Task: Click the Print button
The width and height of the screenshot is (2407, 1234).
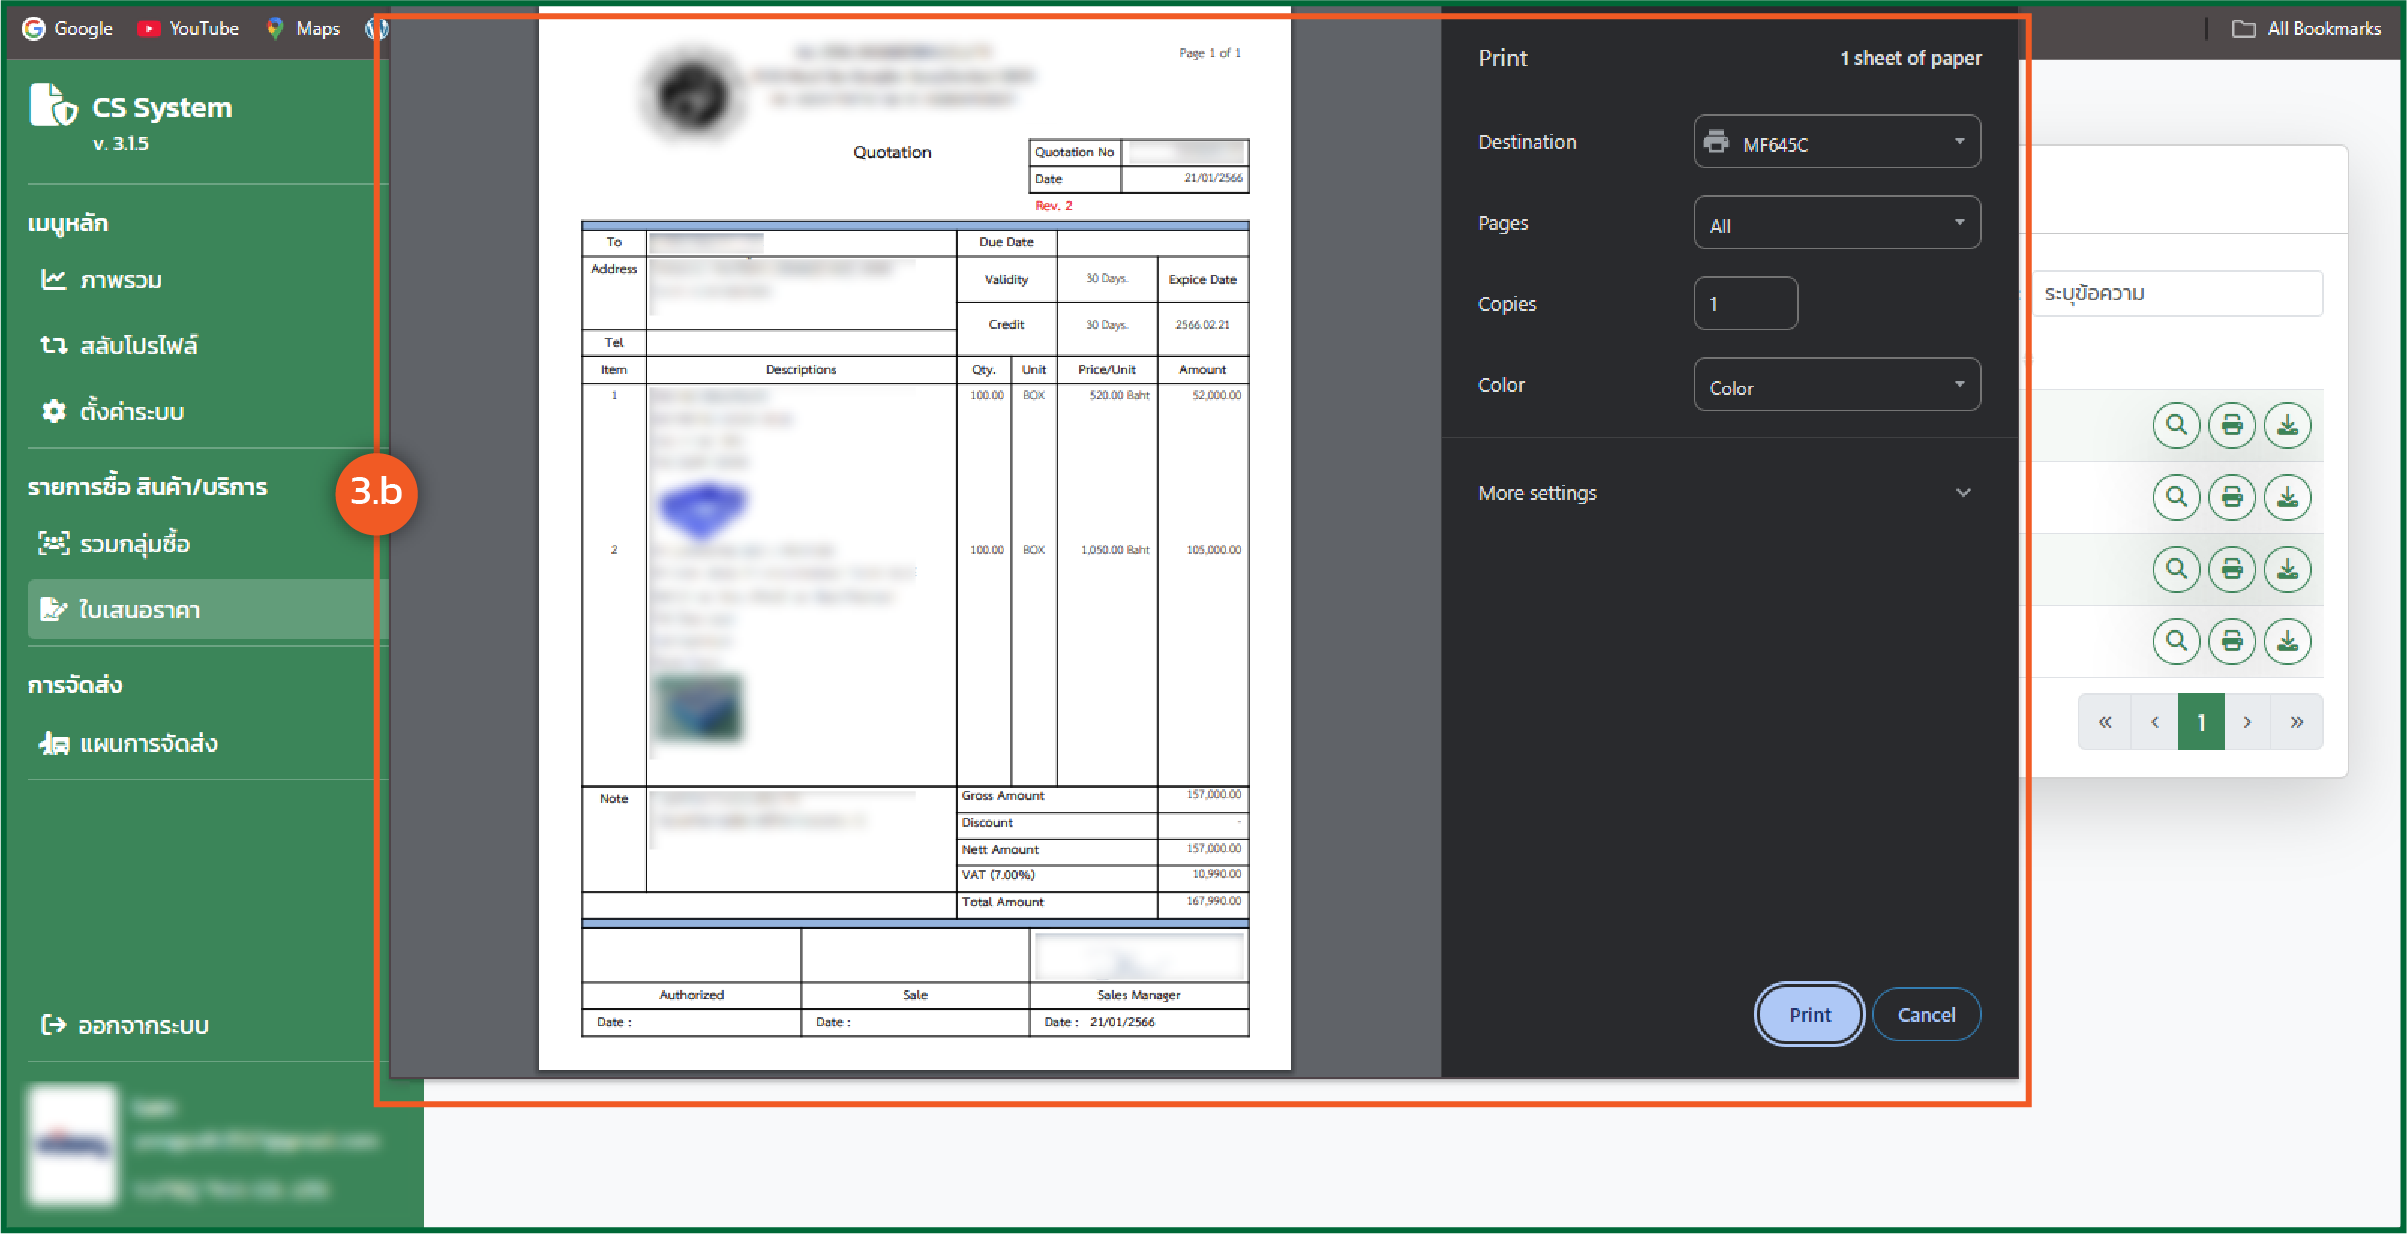Action: point(1809,1015)
